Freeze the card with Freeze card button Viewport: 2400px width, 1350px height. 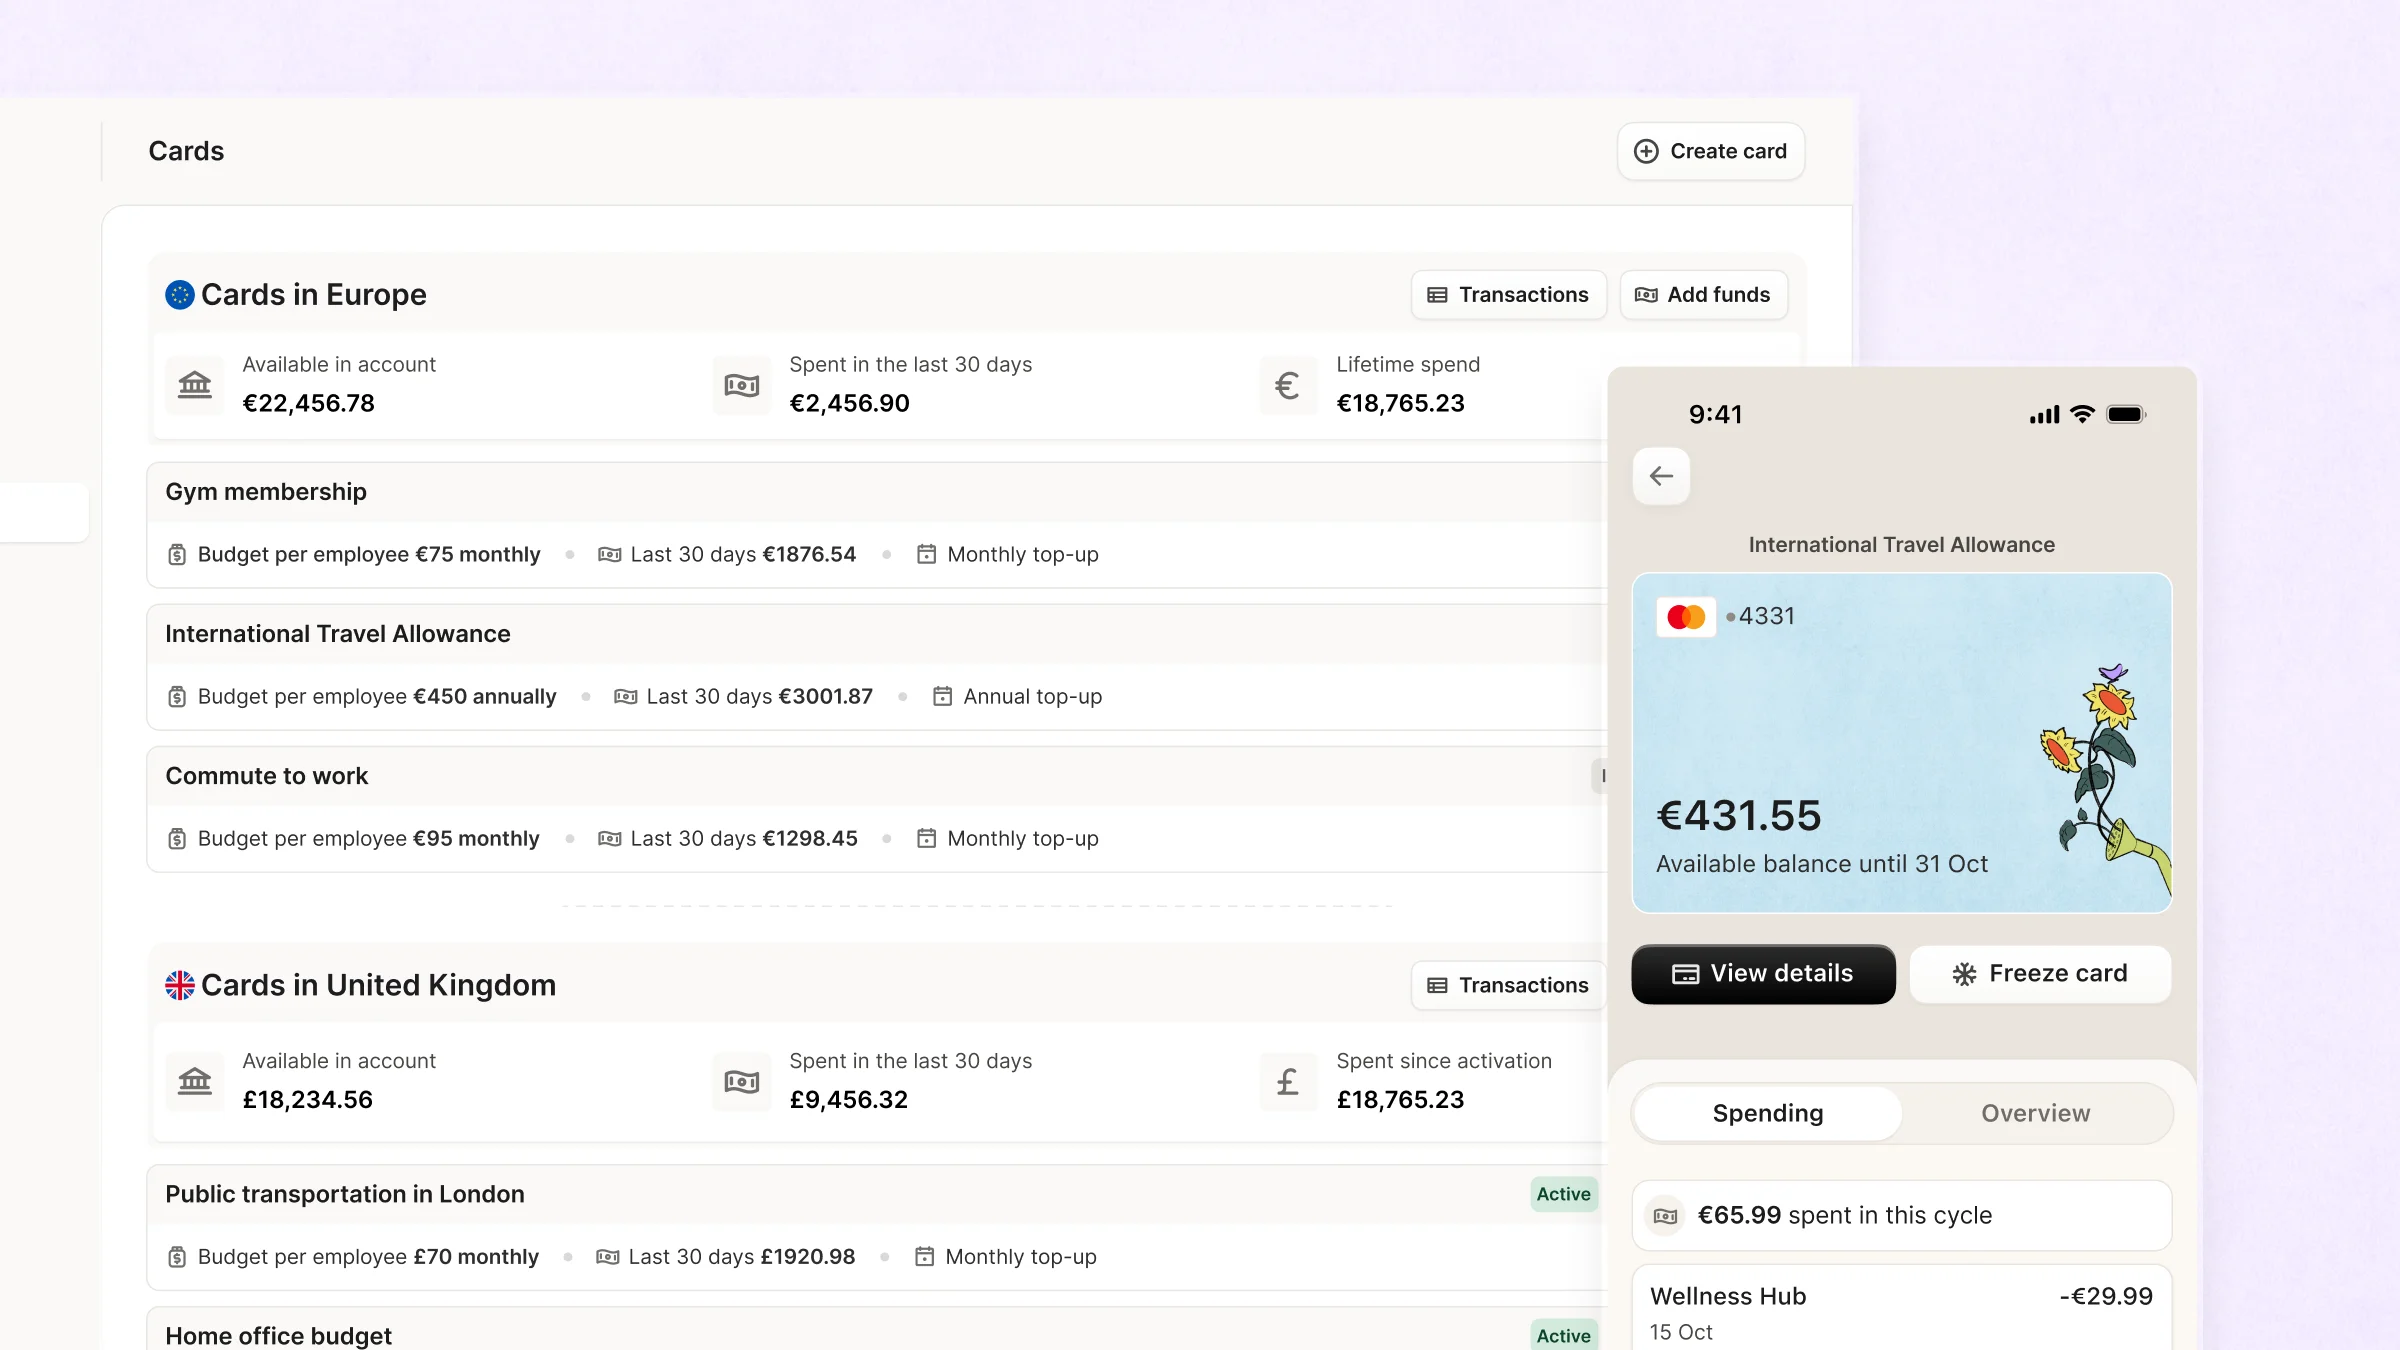point(2040,974)
